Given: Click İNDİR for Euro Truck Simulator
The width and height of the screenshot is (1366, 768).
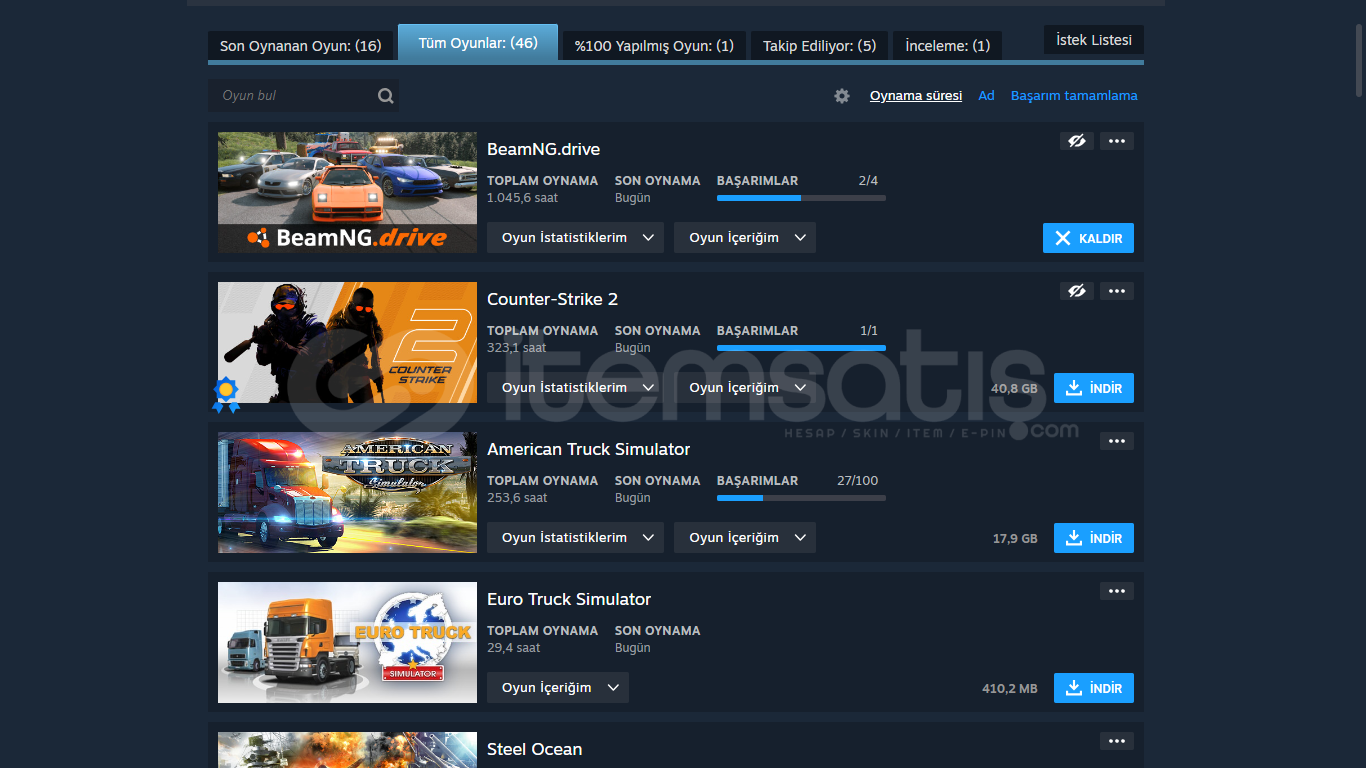Looking at the screenshot, I should [x=1094, y=688].
